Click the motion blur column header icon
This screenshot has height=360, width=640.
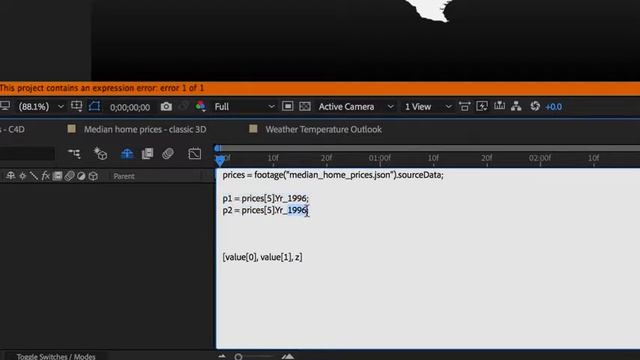[x=69, y=176]
